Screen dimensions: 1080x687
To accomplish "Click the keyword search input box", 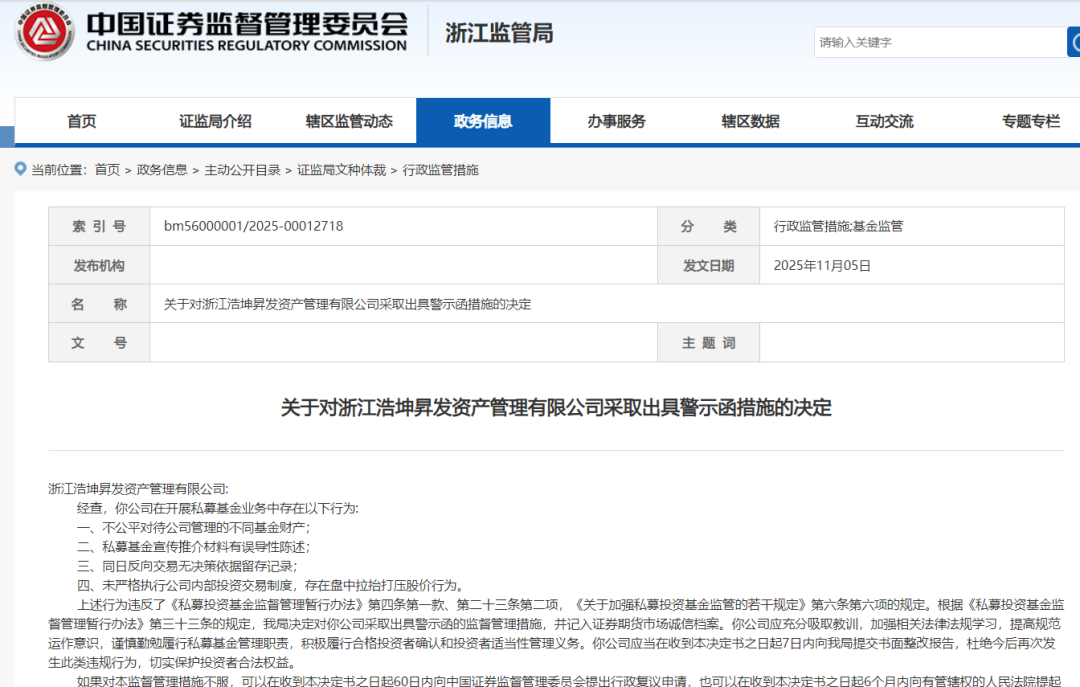I will point(930,42).
